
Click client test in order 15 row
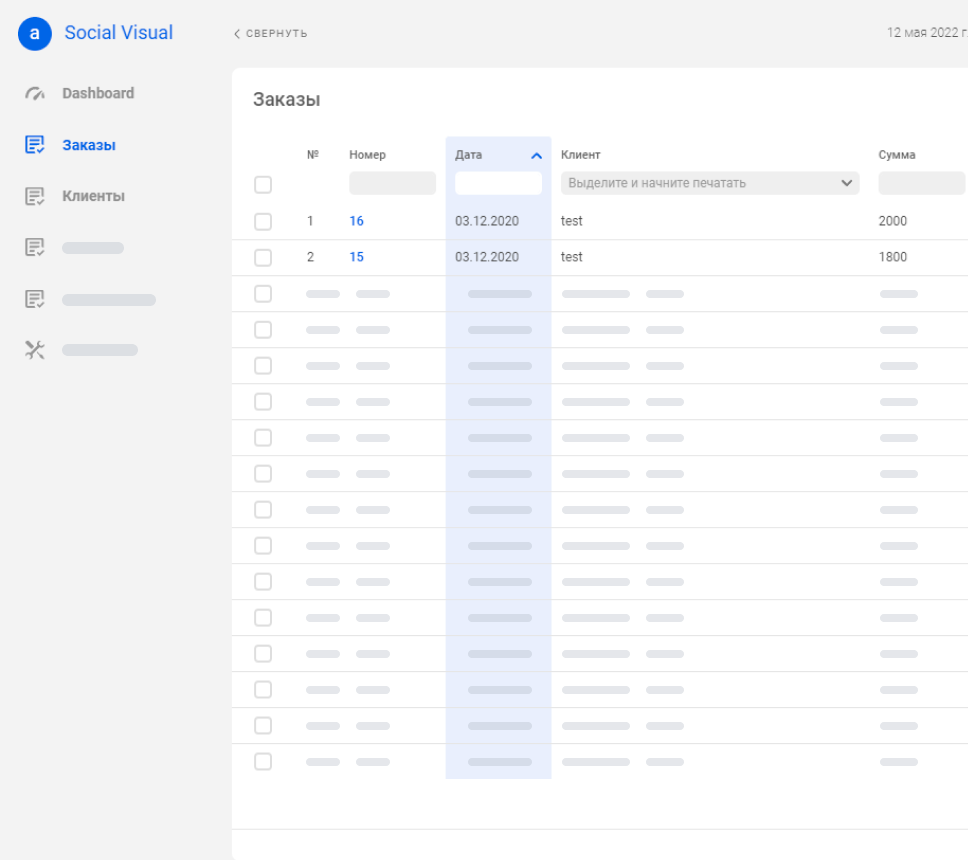tap(572, 257)
